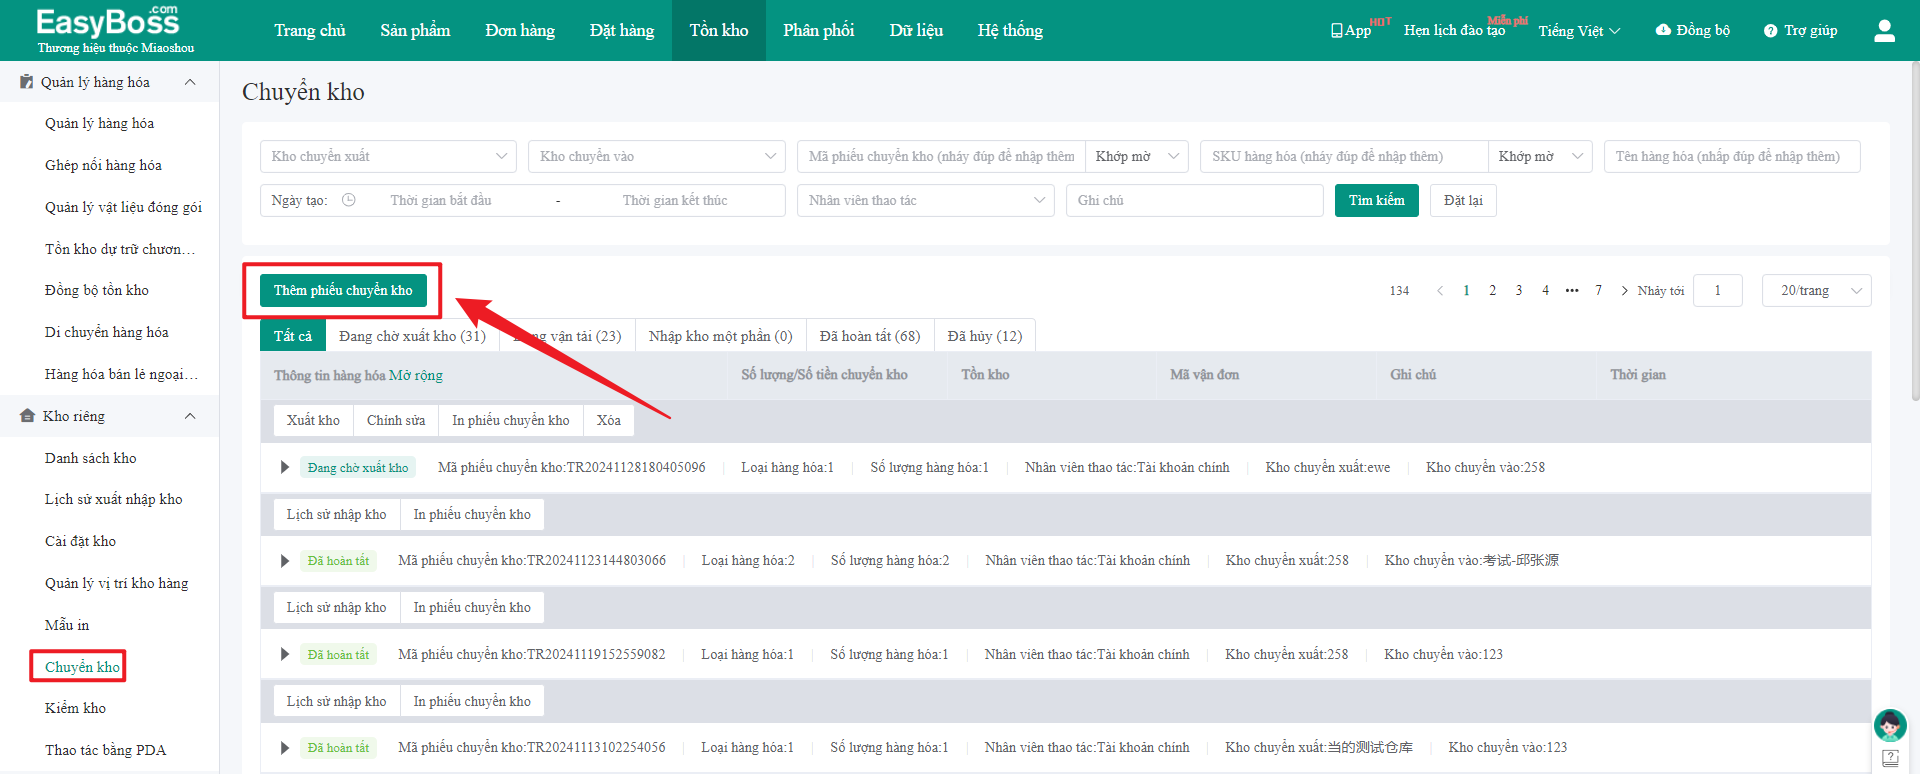The image size is (1920, 774).
Task: Open the Phân phối menu
Action: pyautogui.click(x=819, y=31)
